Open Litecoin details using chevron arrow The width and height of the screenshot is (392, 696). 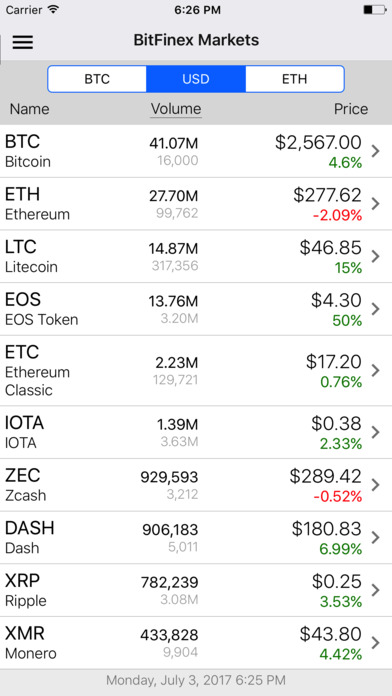[x=376, y=257]
